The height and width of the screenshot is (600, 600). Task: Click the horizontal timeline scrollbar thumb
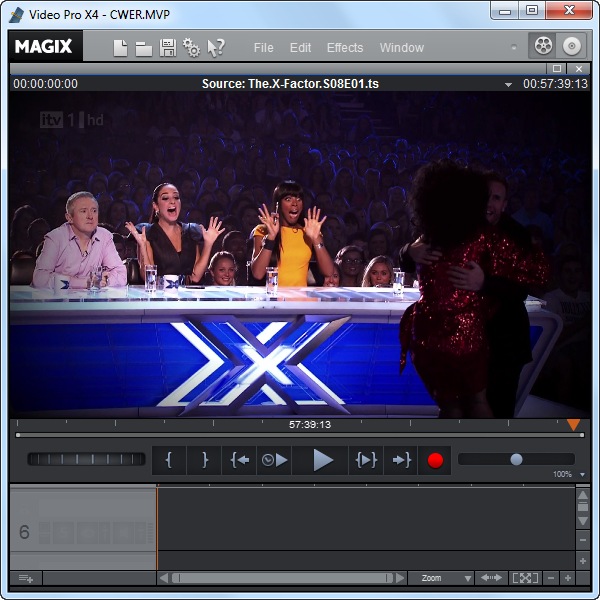(282, 578)
